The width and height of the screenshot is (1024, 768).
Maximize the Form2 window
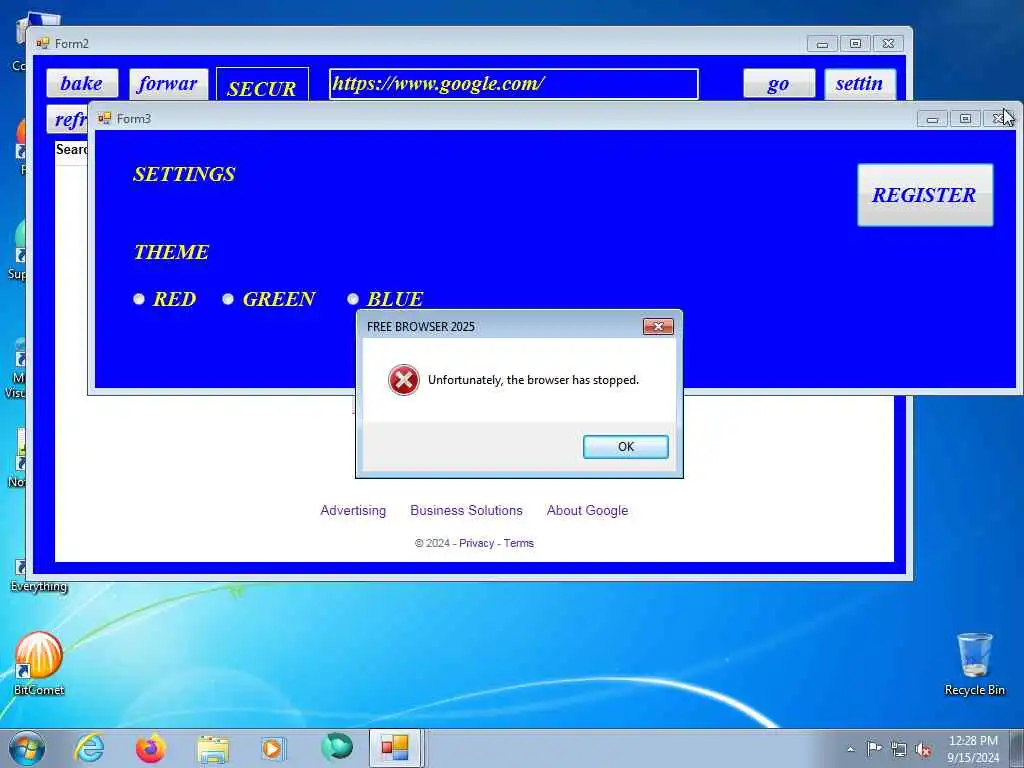tap(855, 44)
